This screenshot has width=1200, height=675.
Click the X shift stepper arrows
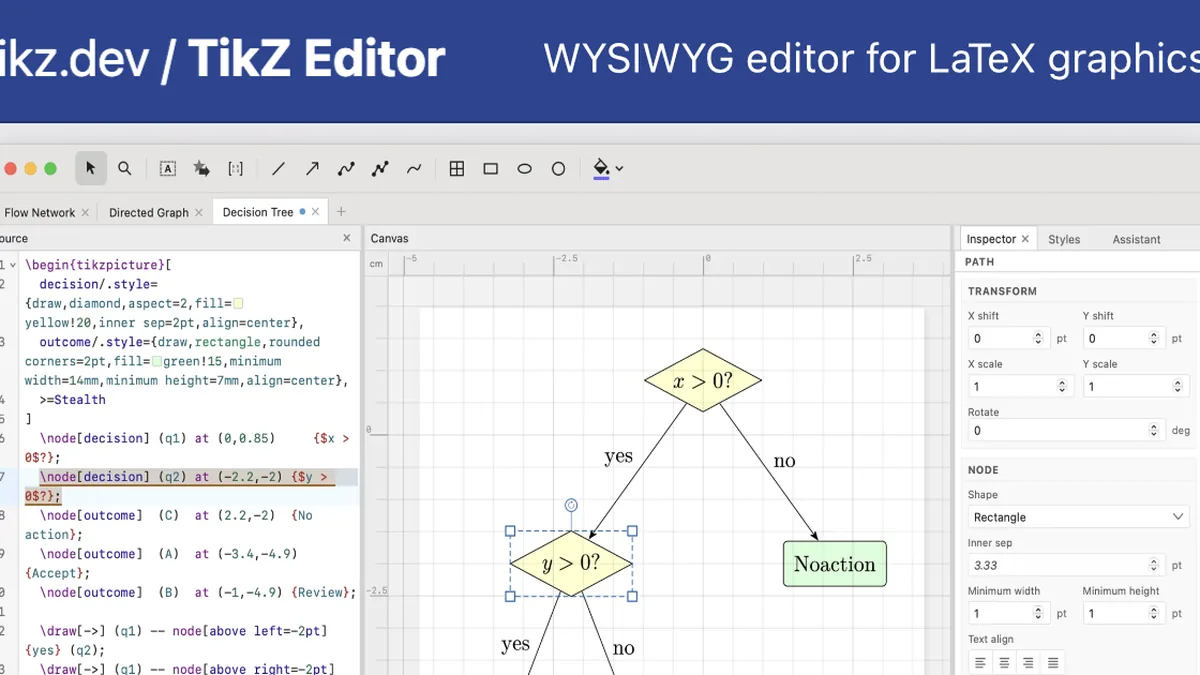point(1038,339)
